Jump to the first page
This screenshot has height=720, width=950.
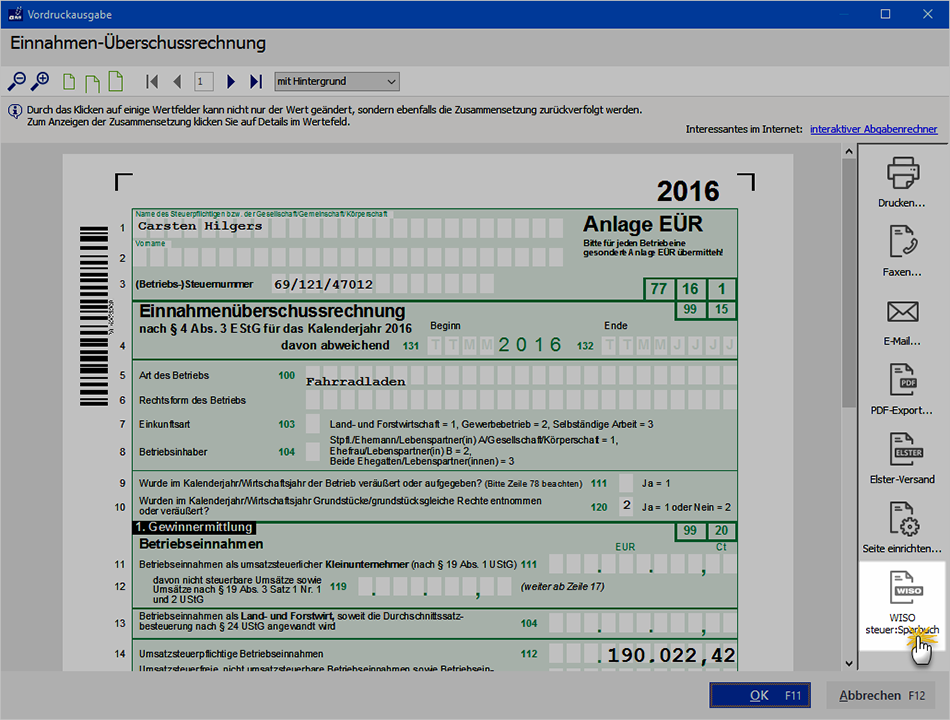coord(152,81)
